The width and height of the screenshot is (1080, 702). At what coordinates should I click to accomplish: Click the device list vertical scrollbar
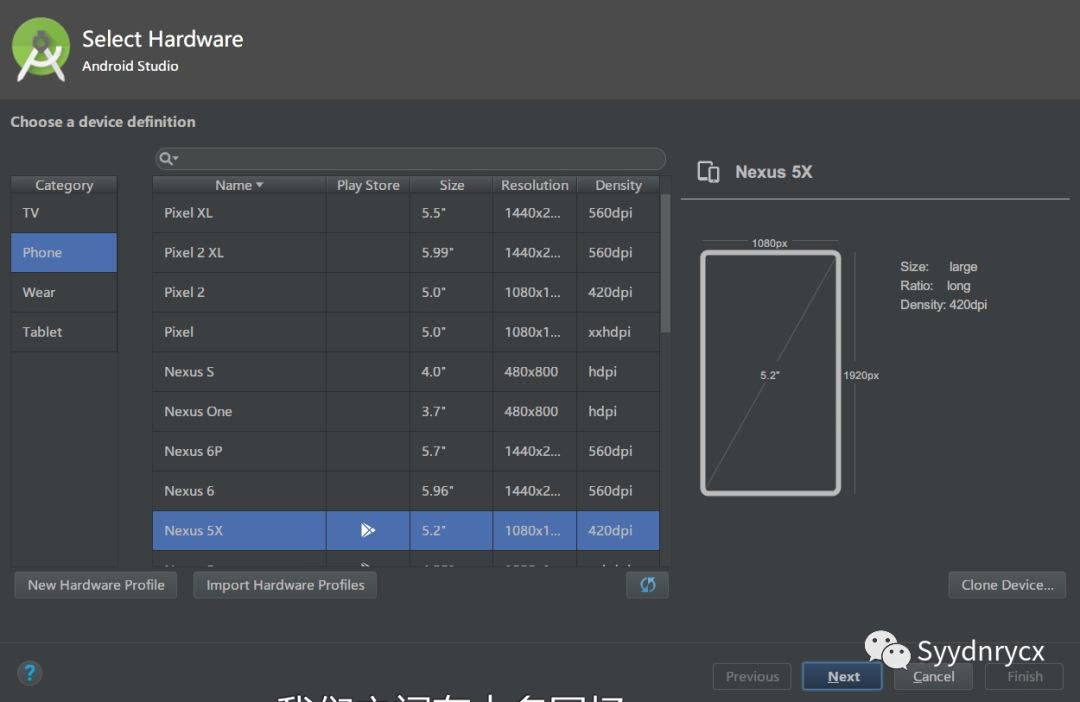point(665,265)
